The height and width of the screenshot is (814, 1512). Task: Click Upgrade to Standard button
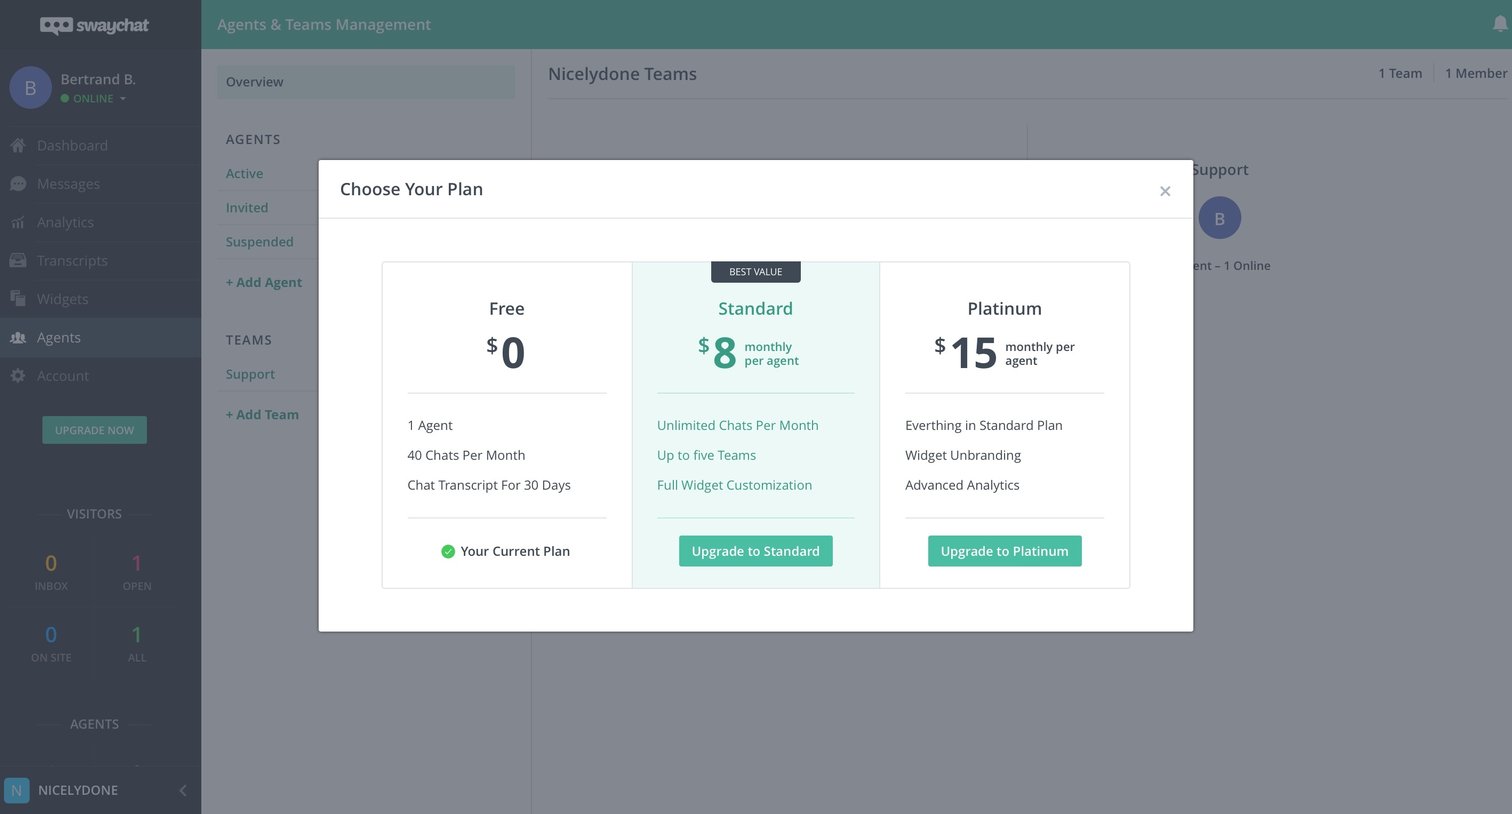coord(756,551)
